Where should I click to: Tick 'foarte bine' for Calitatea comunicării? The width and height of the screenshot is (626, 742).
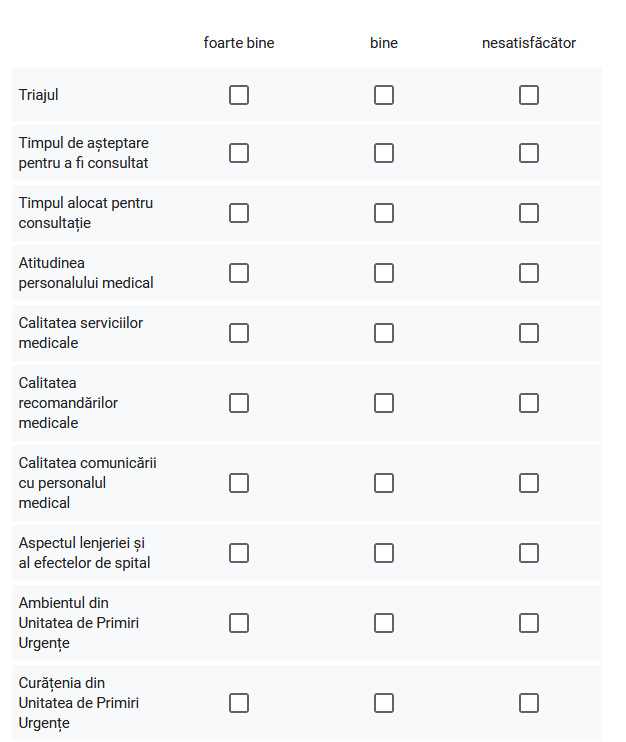[239, 483]
